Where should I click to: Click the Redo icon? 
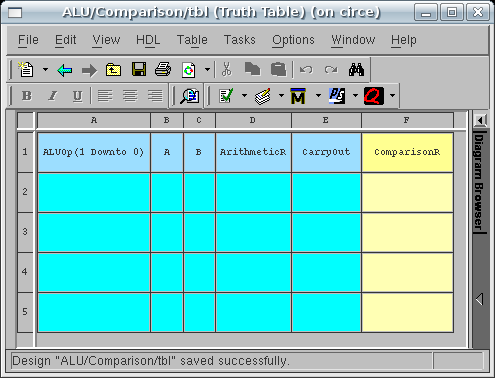pyautogui.click(x=331, y=70)
